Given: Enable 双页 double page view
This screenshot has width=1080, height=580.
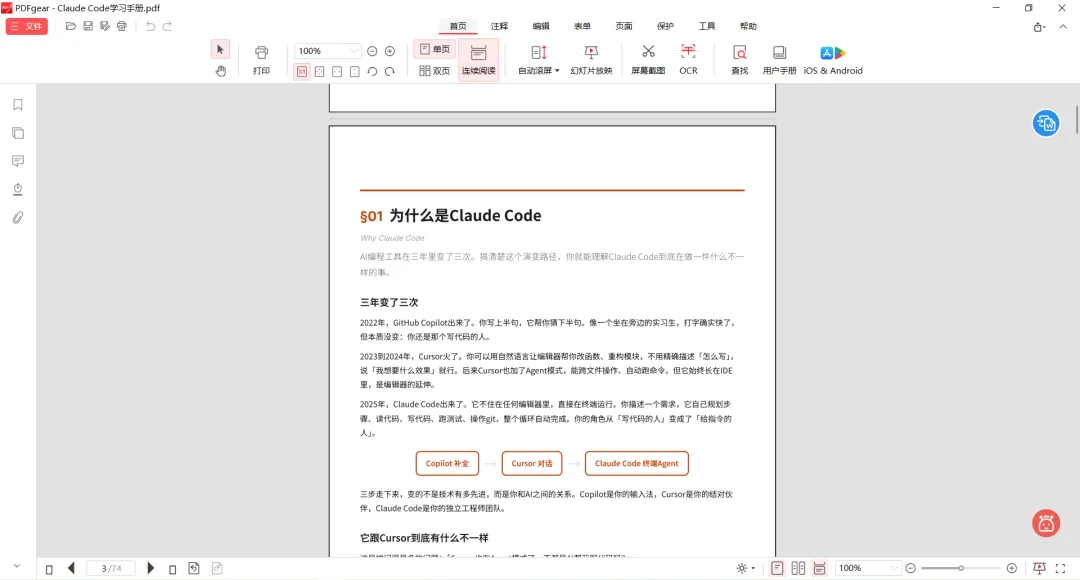Looking at the screenshot, I should coord(435,70).
